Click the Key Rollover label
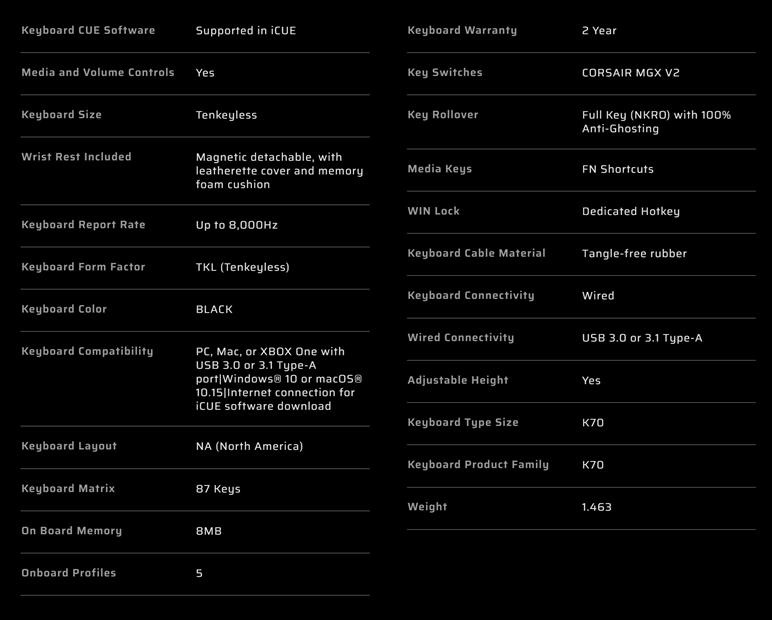 [443, 115]
